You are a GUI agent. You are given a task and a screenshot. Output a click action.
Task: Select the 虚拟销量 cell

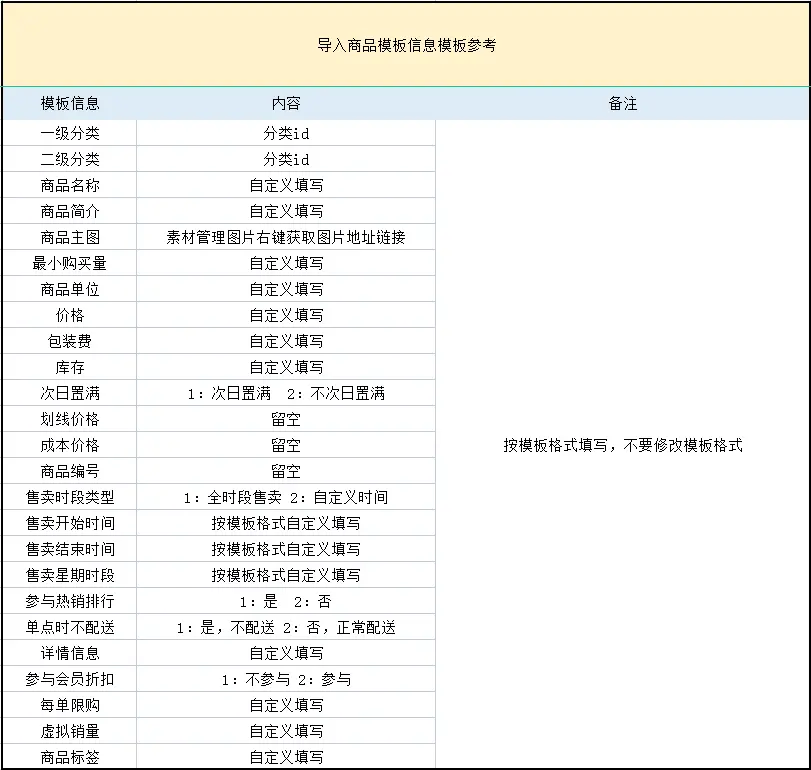(x=70, y=731)
